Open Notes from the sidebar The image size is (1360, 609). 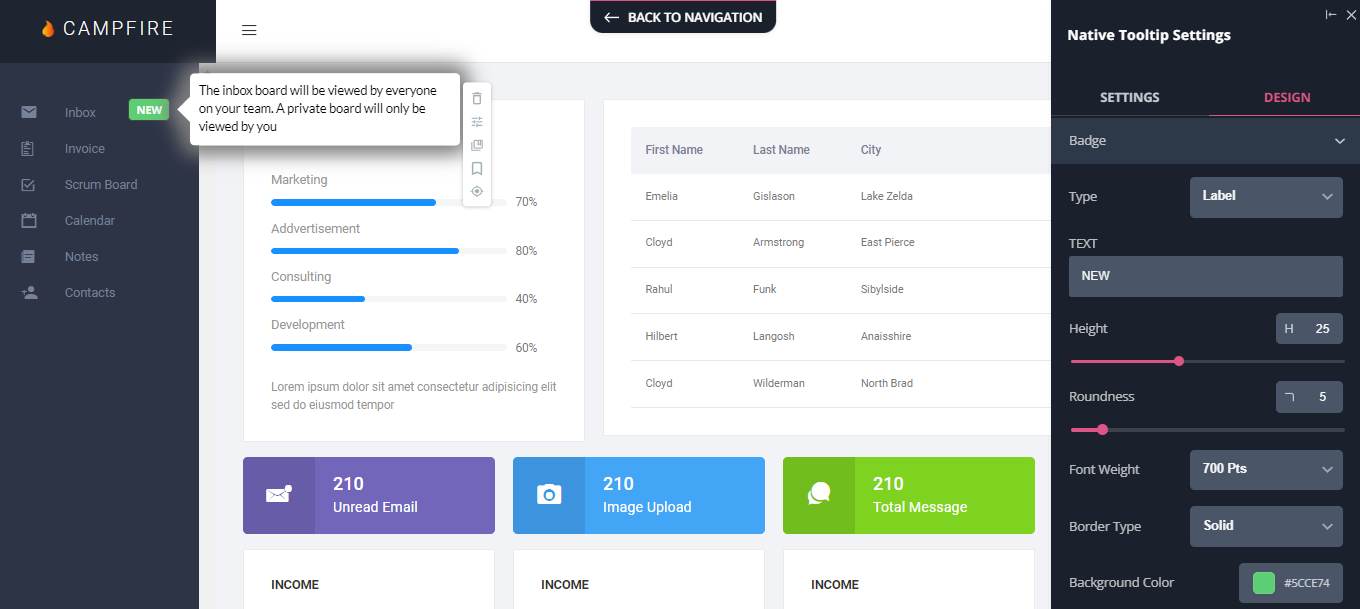pos(28,256)
